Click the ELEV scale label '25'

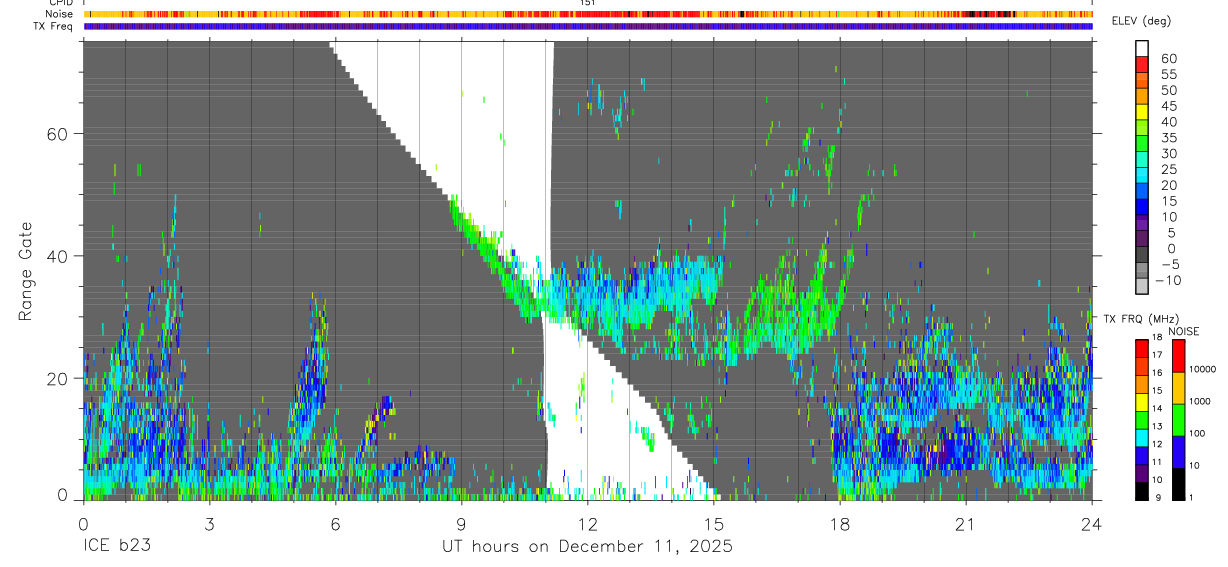click(x=1168, y=169)
